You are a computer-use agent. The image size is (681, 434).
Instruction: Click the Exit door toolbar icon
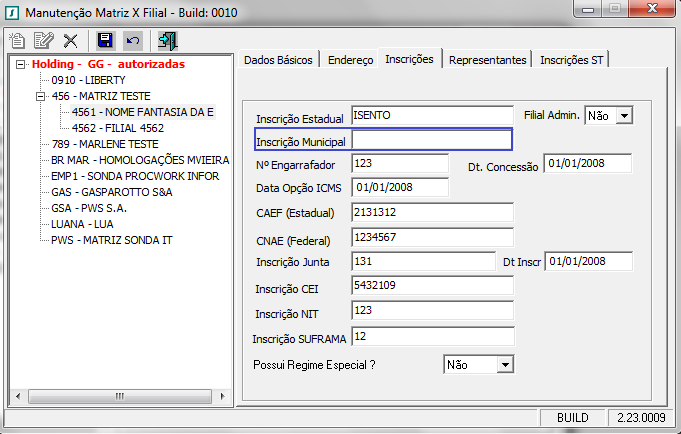click(x=168, y=41)
